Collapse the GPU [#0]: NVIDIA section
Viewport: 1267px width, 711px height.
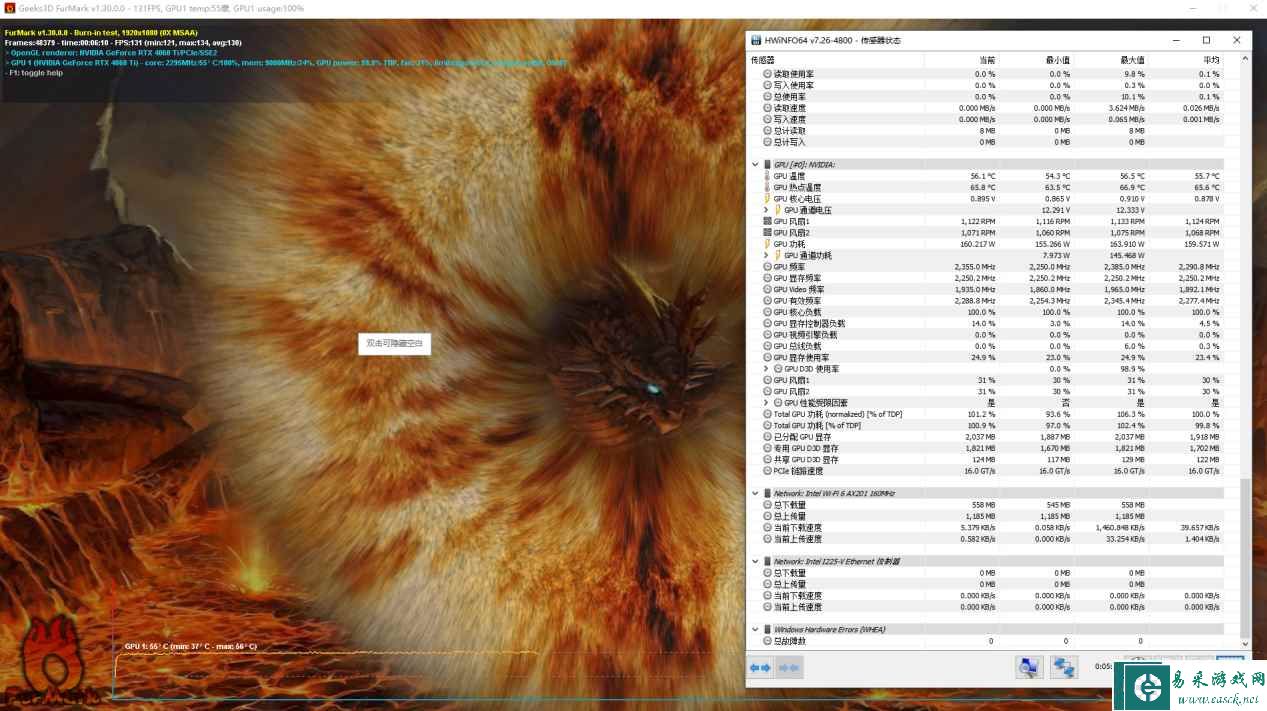pos(755,165)
